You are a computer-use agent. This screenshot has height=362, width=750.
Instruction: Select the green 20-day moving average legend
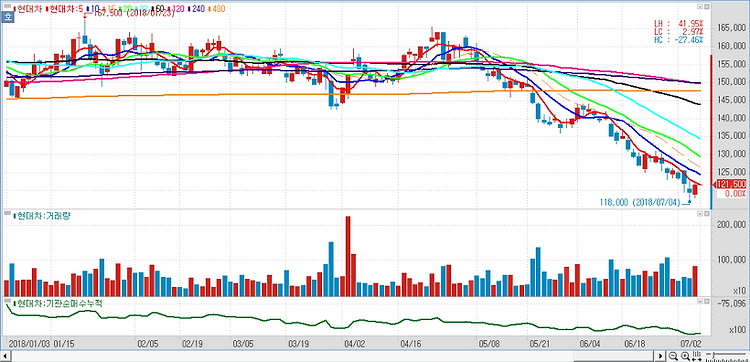point(124,9)
